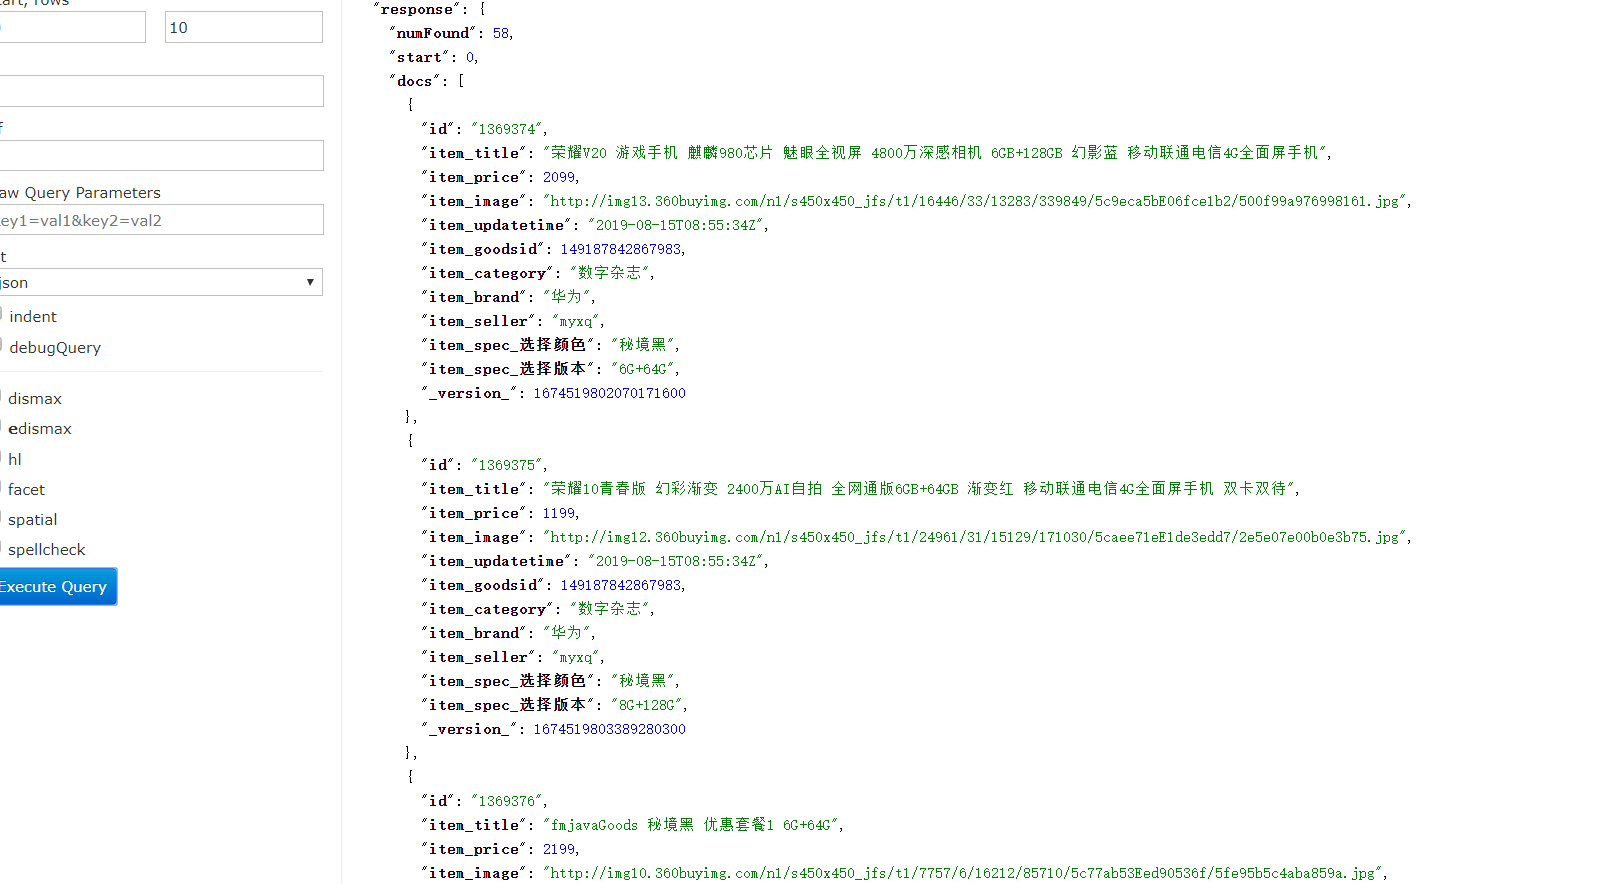Click the start value 0 in response
The image size is (1606, 884).
(x=470, y=57)
